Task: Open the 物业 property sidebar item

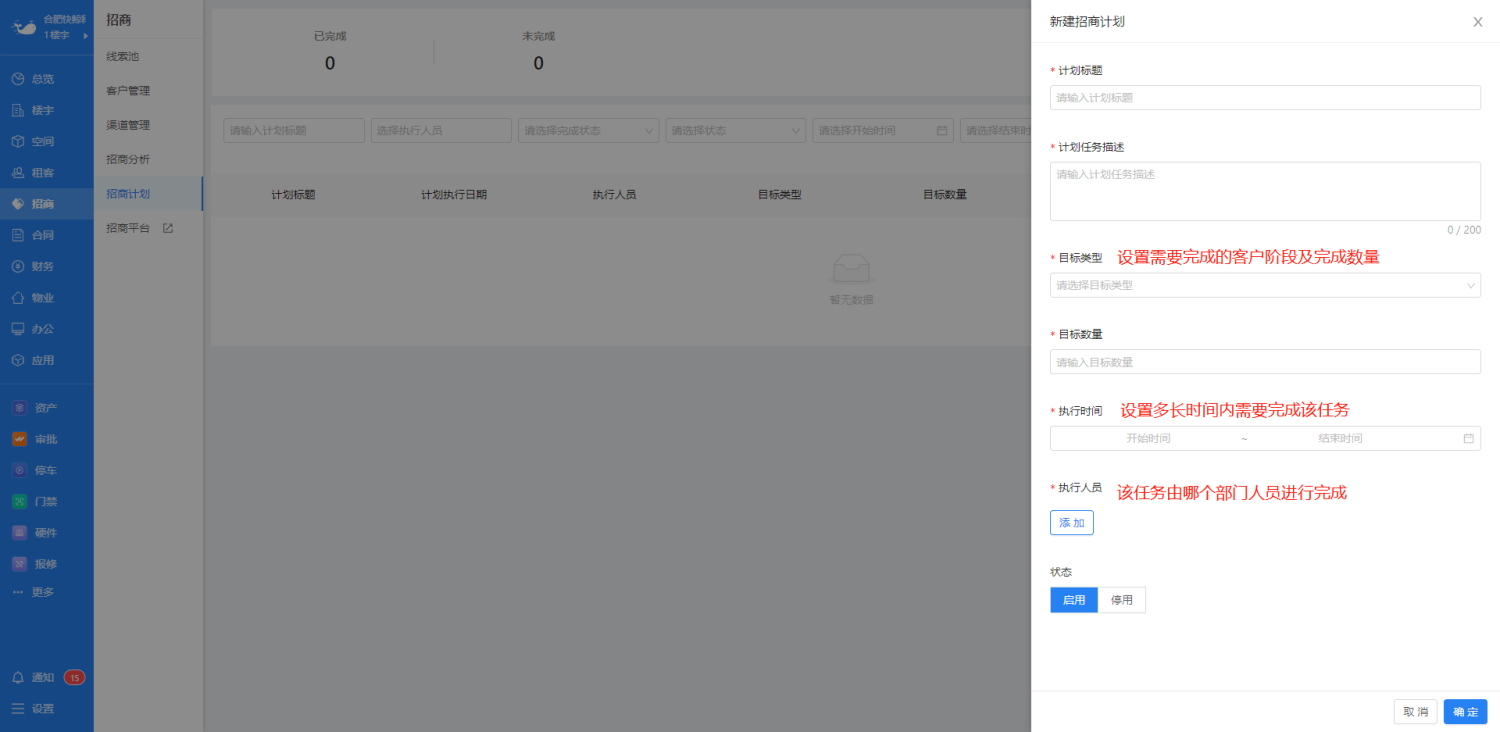Action: coord(32,297)
